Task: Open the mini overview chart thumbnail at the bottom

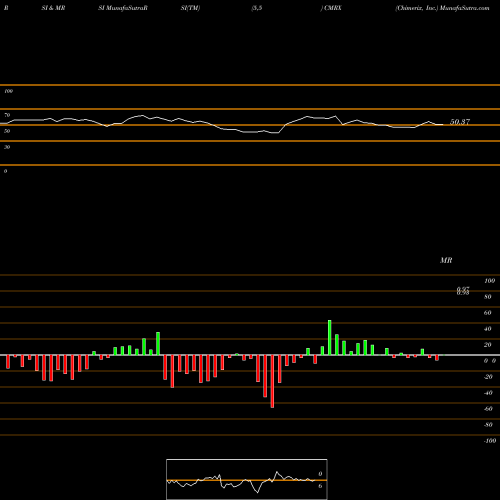Action: pos(247,479)
